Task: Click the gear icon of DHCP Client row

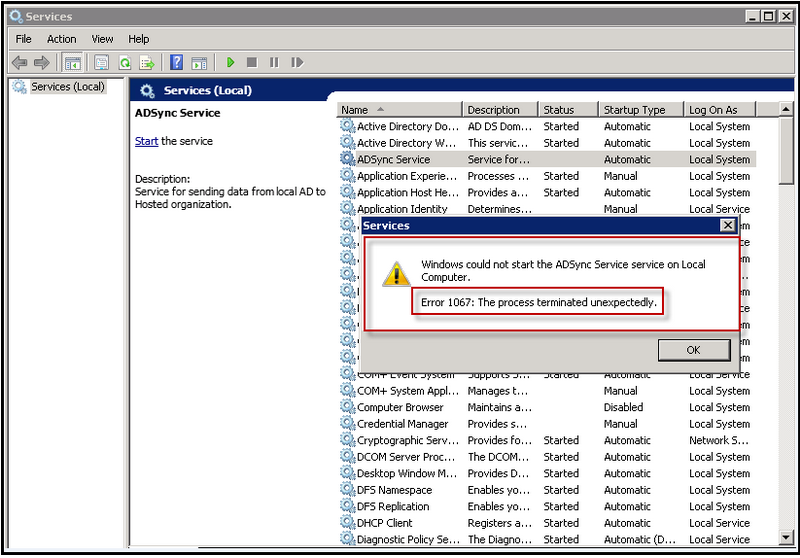Action: (x=347, y=522)
